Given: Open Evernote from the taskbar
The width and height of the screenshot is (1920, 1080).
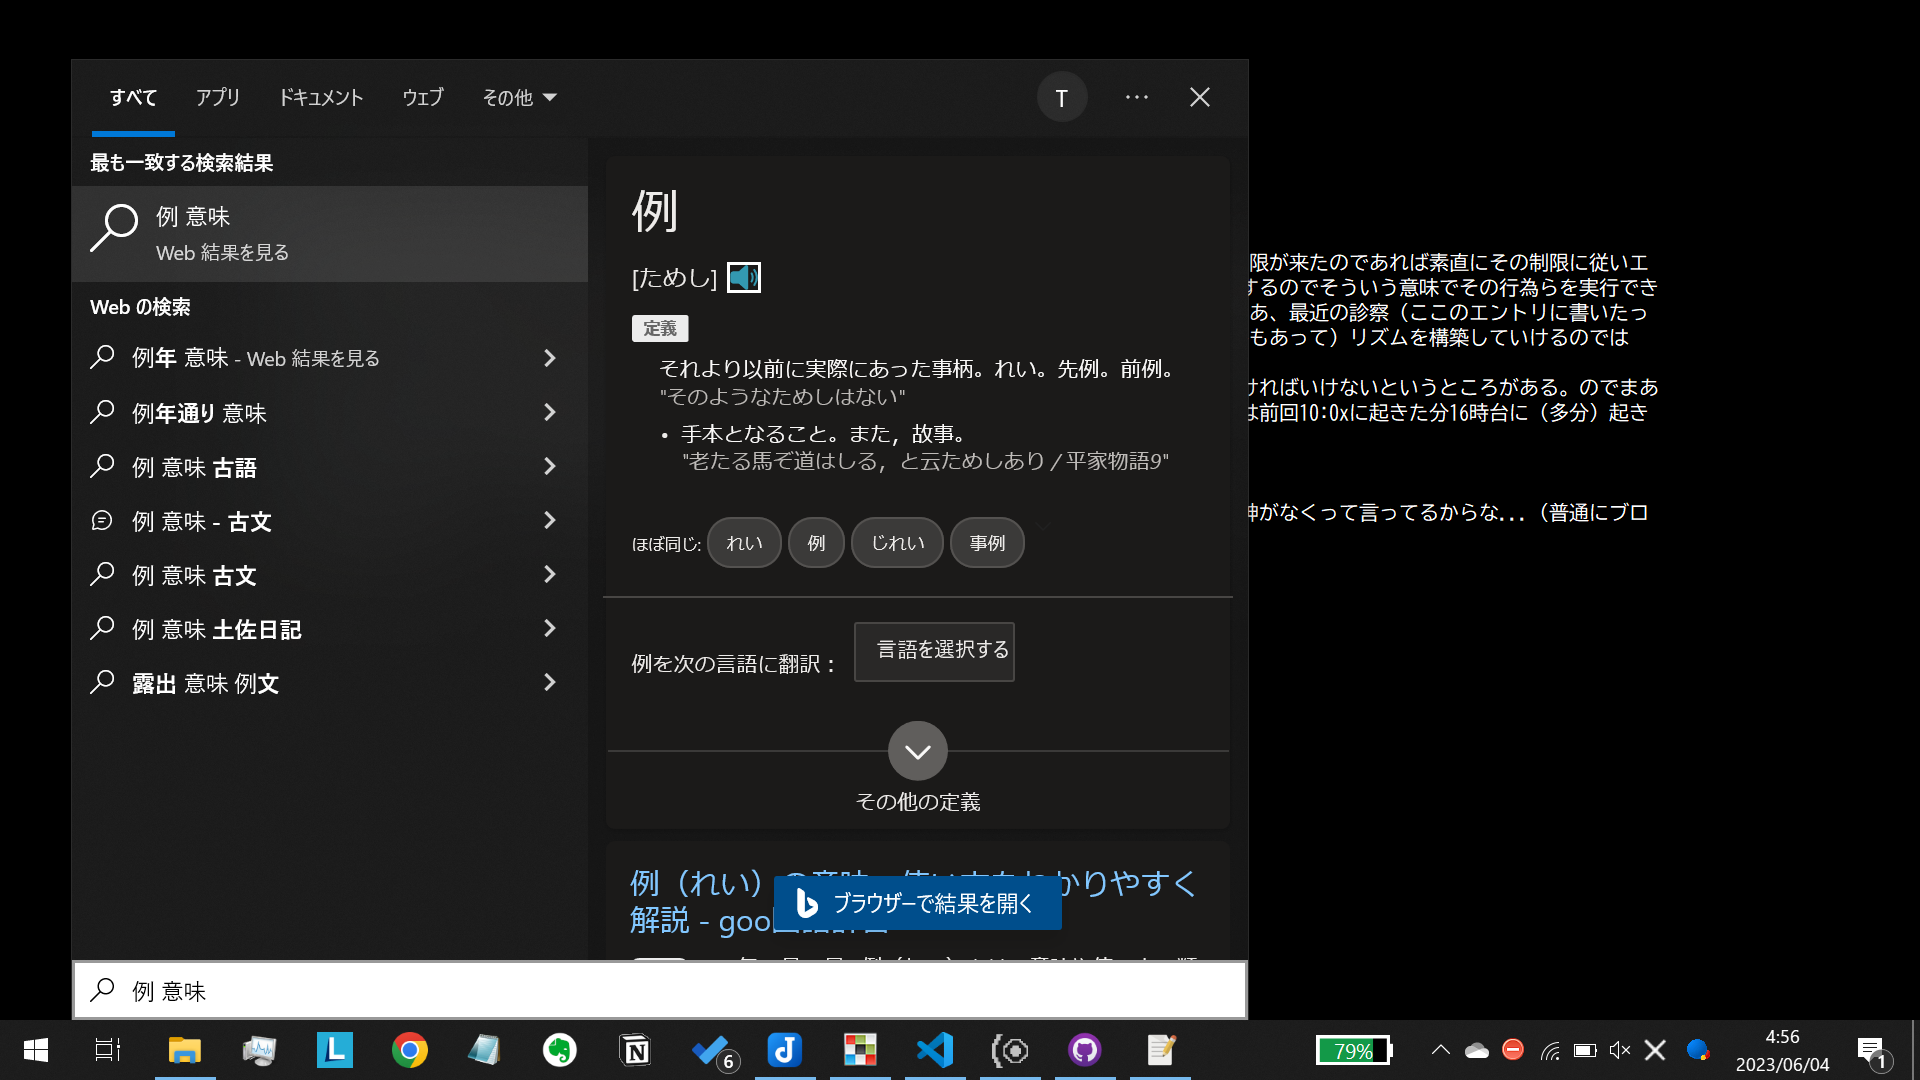Looking at the screenshot, I should click(559, 1050).
